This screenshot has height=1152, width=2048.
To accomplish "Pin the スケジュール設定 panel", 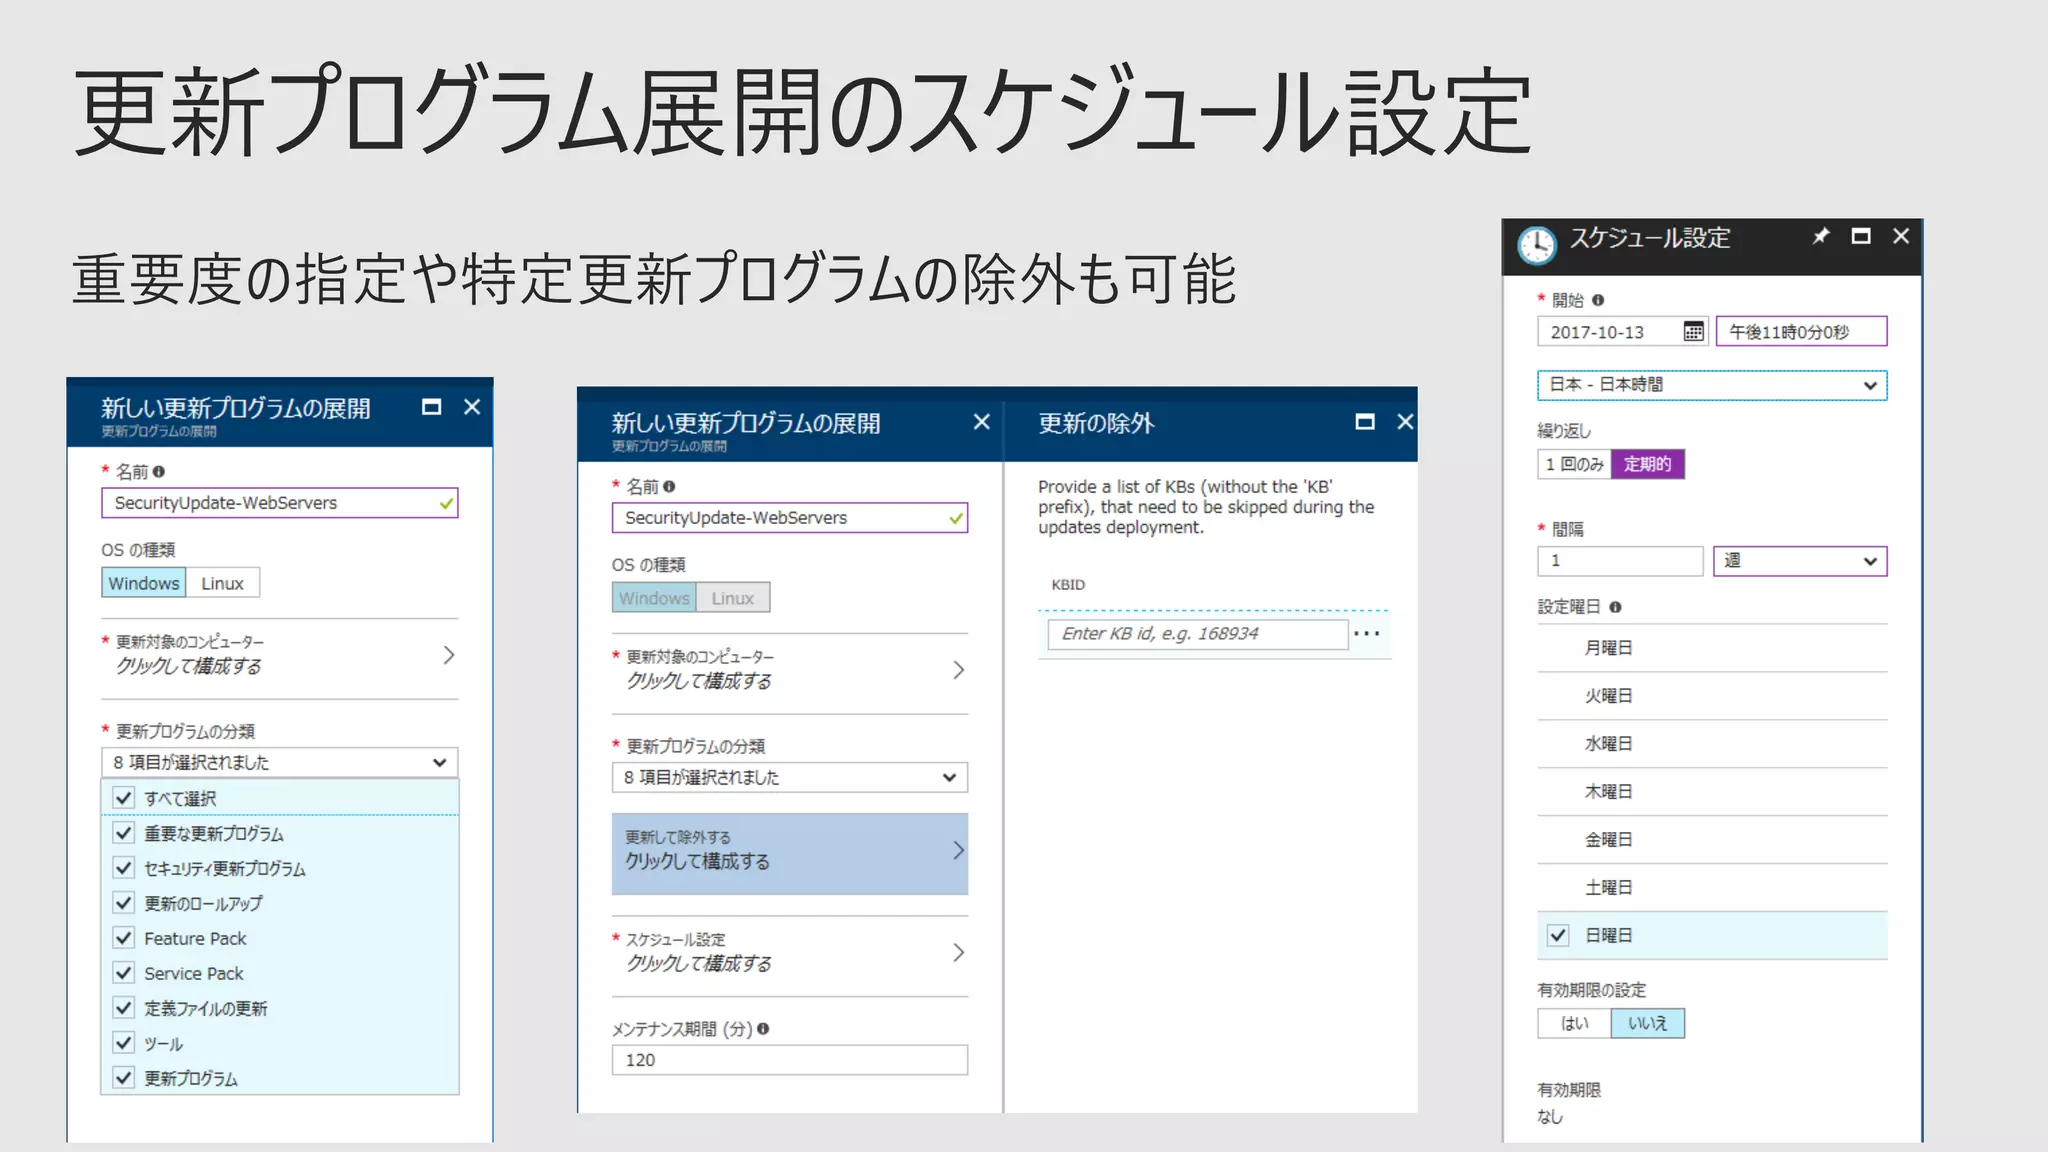I will click(1821, 236).
